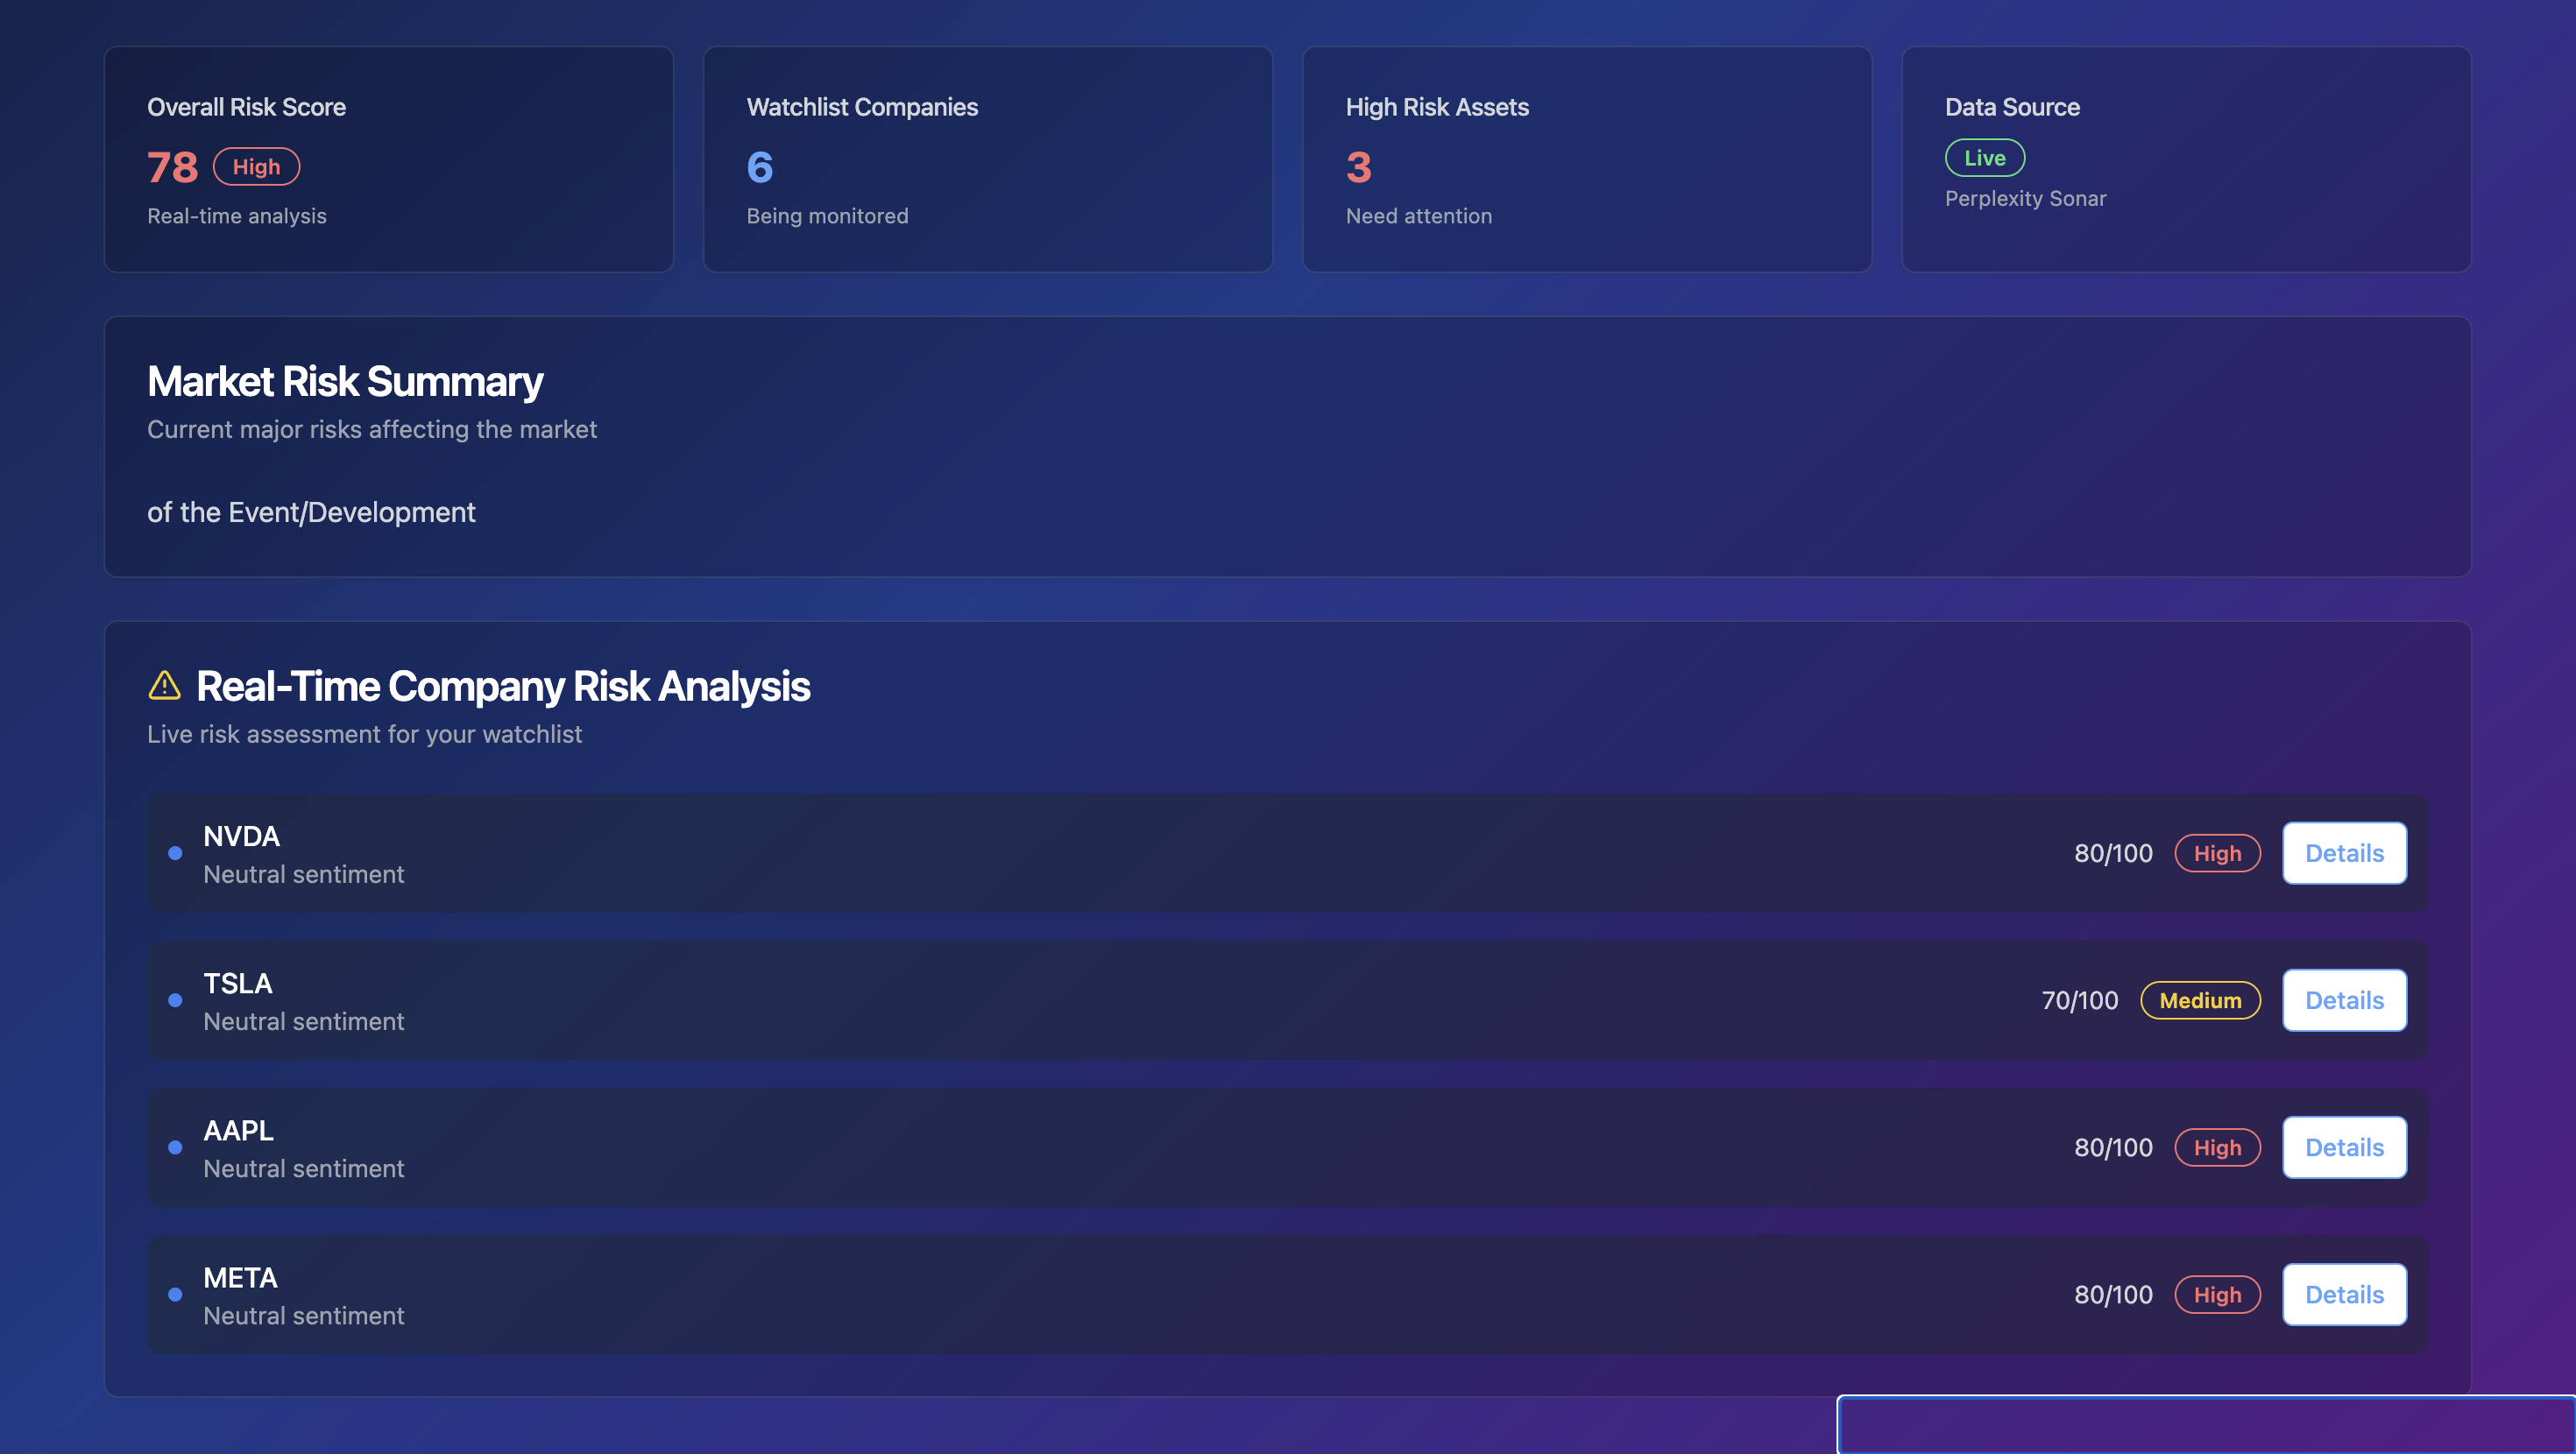Click the warning triangle icon beside Real-Time heading
Image resolution: width=2576 pixels, height=1454 pixels.
[164, 686]
